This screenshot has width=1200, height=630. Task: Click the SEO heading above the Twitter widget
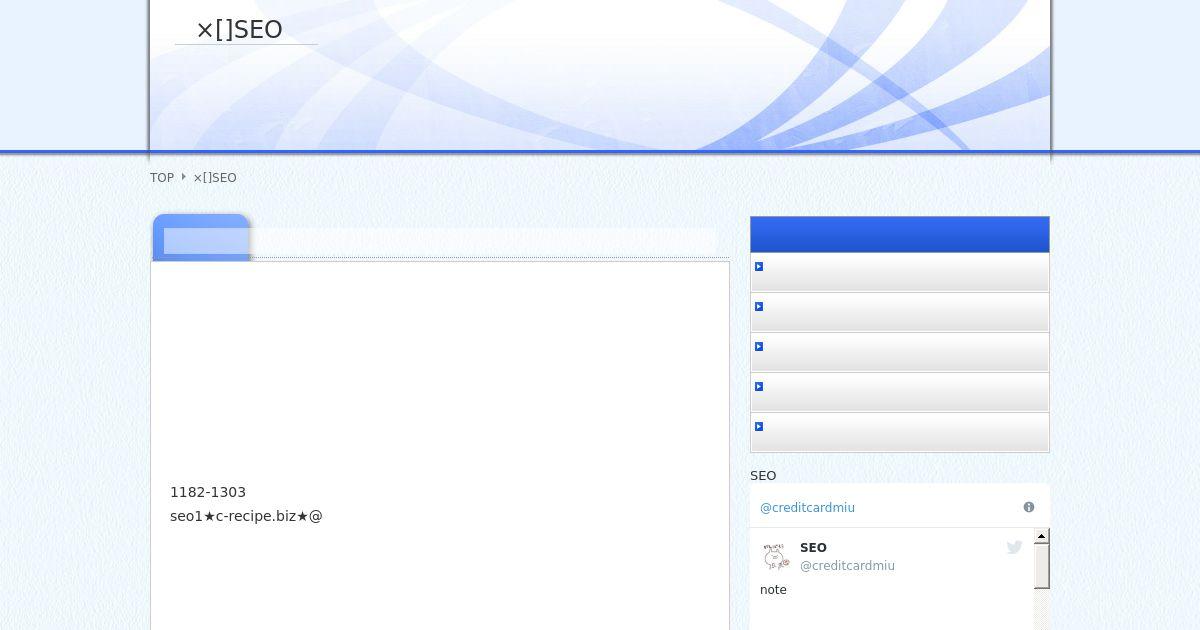[x=763, y=476]
